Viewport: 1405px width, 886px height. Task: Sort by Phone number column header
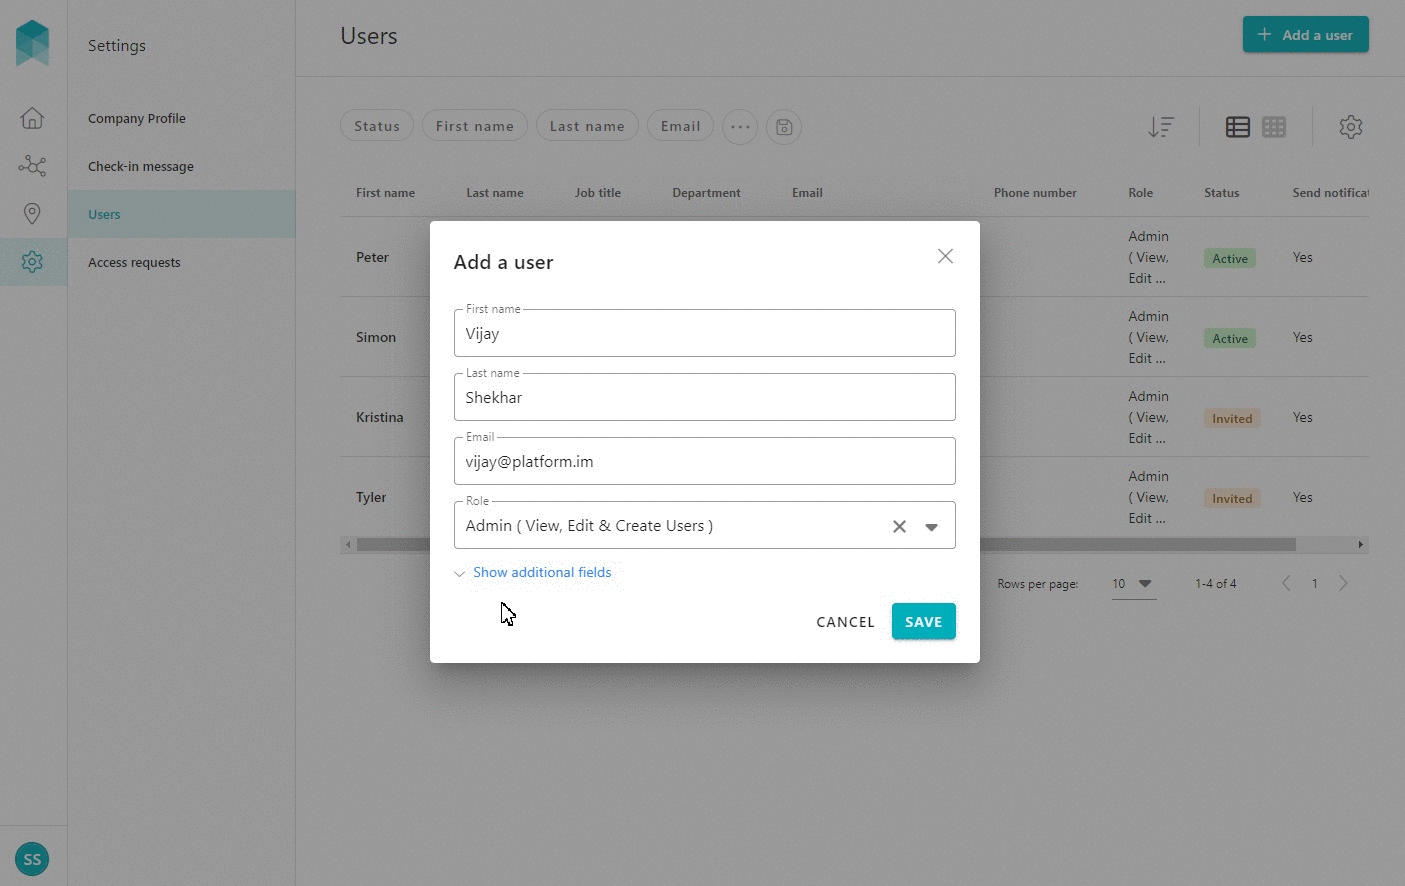(1035, 193)
